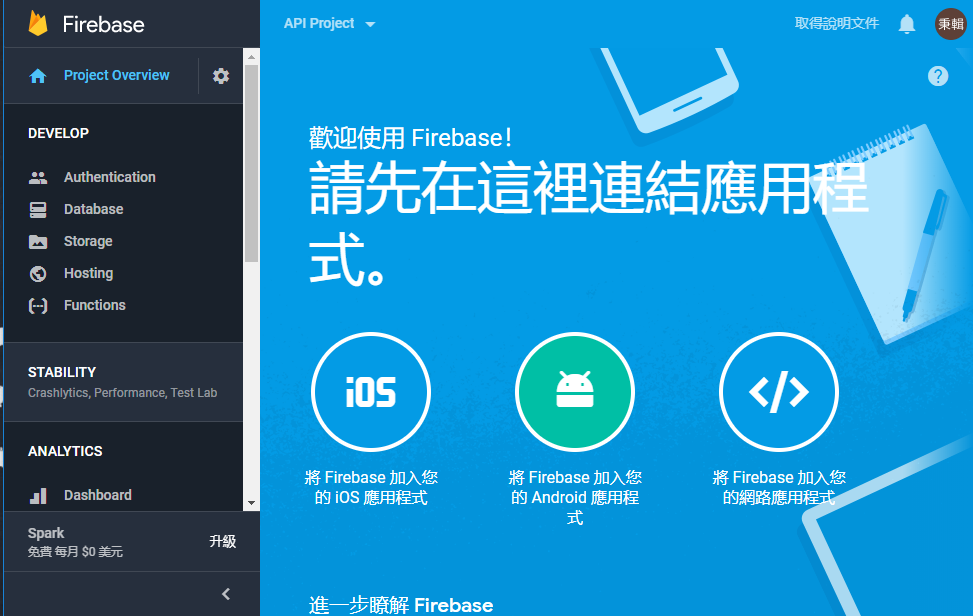Add Firebase to iOS app circle
Viewport: 973px width, 616px height.
tap(371, 392)
